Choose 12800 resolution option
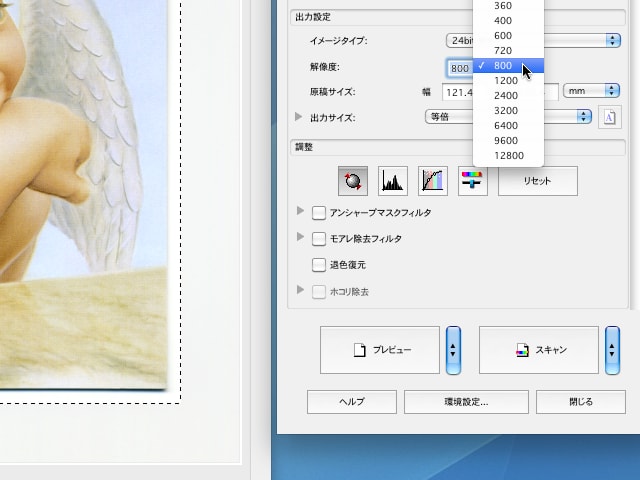 [x=508, y=156]
